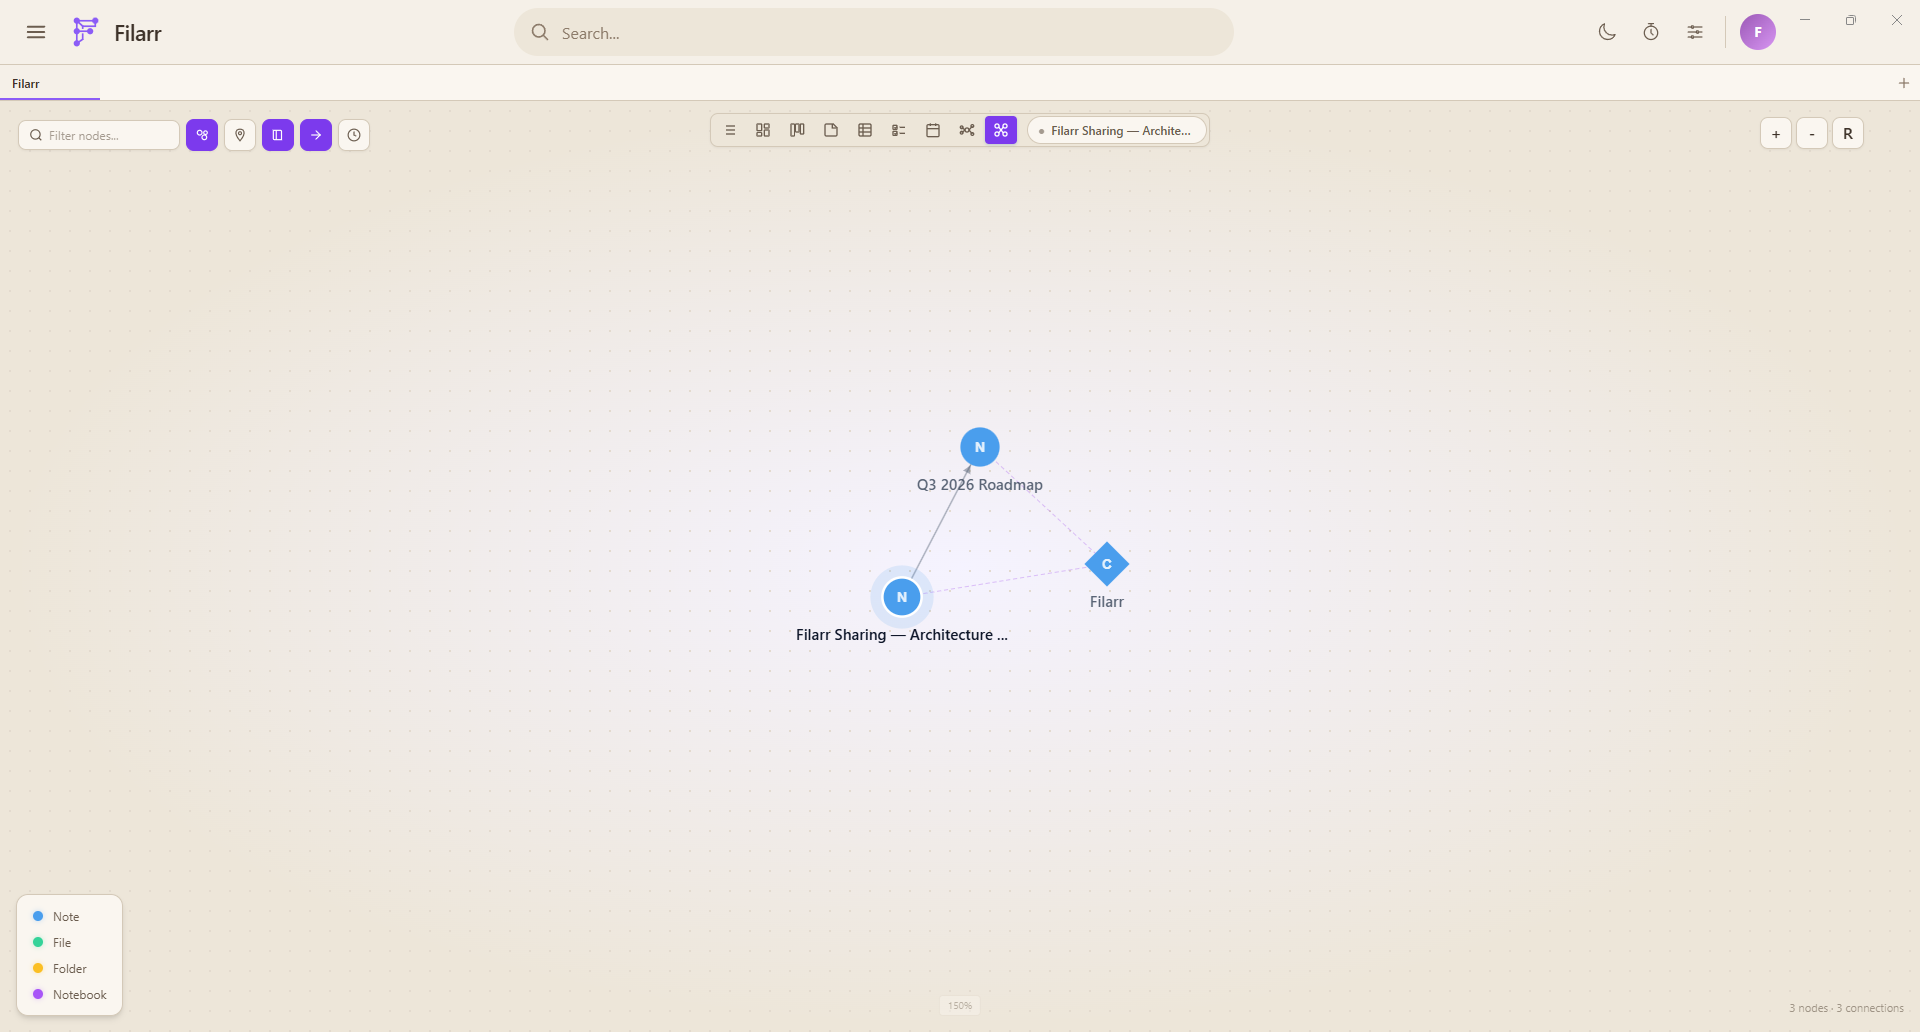The image size is (1920, 1032).
Task: Toggle the map pin button
Action: point(240,135)
